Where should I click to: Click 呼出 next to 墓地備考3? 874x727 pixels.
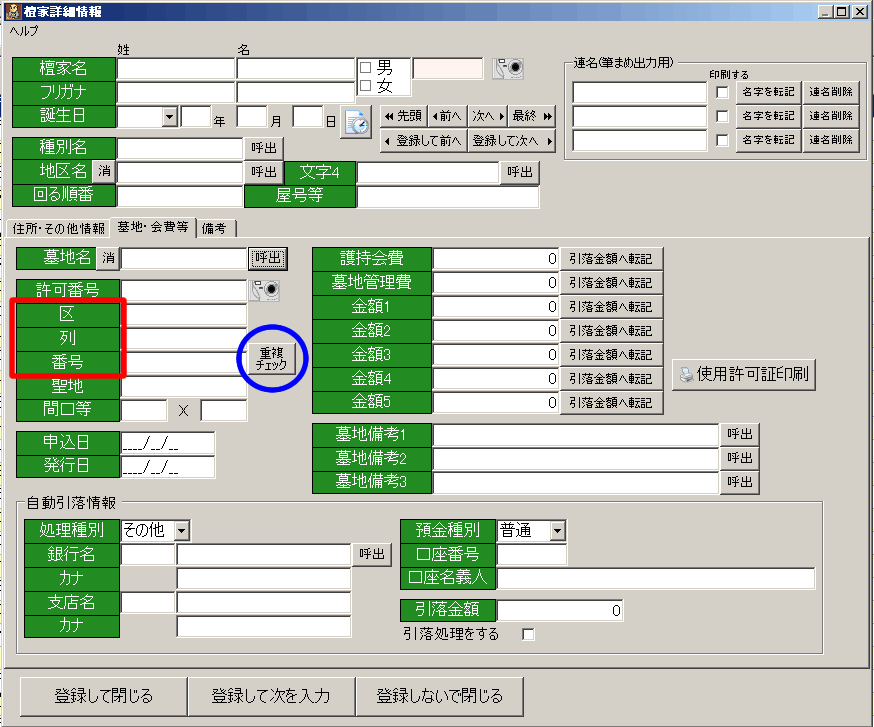click(x=740, y=482)
